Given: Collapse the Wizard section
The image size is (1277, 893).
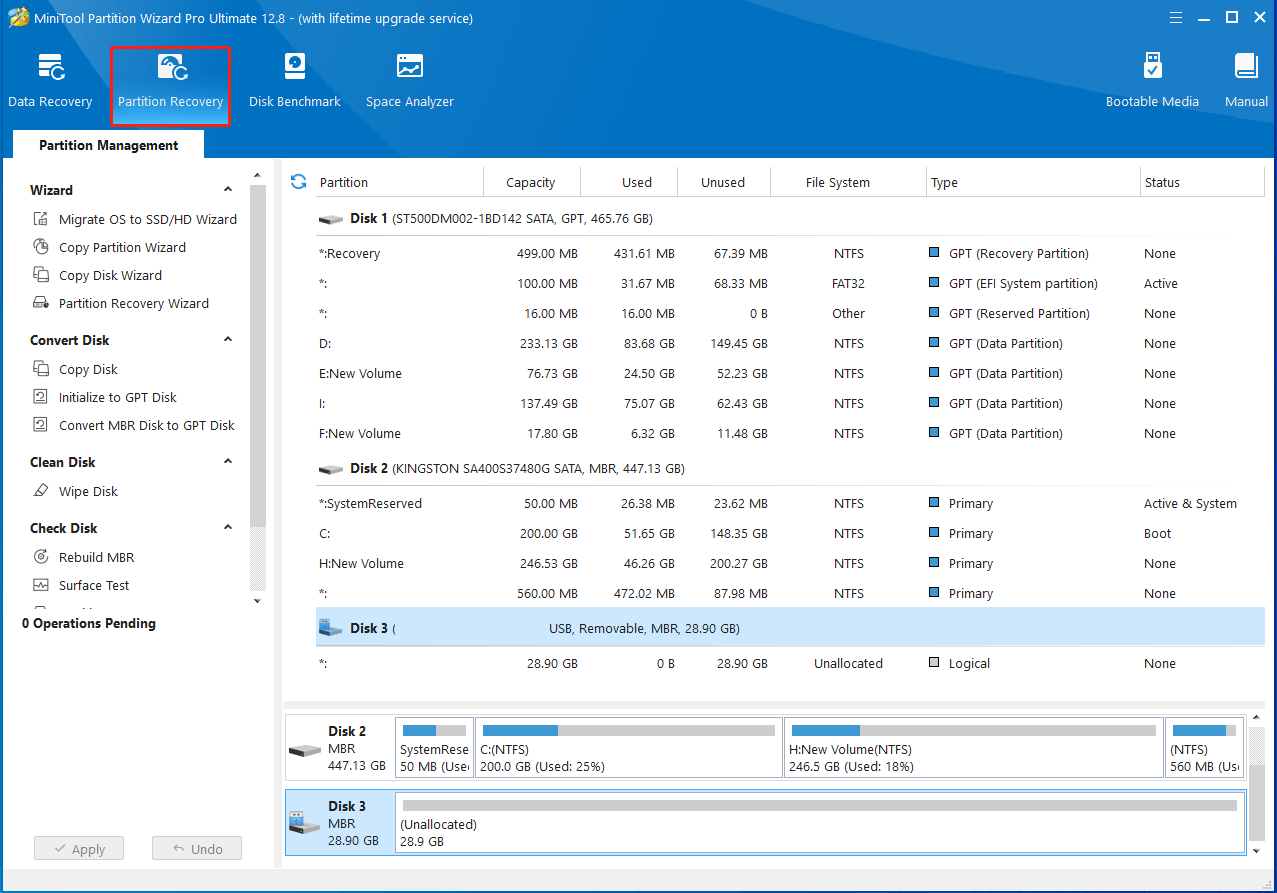Looking at the screenshot, I should tap(228, 190).
